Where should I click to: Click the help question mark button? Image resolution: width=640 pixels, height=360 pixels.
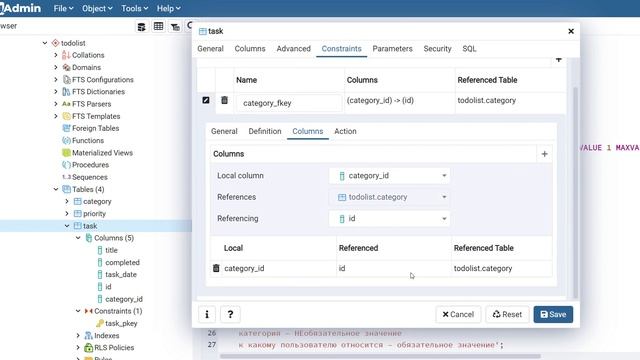[230, 314]
